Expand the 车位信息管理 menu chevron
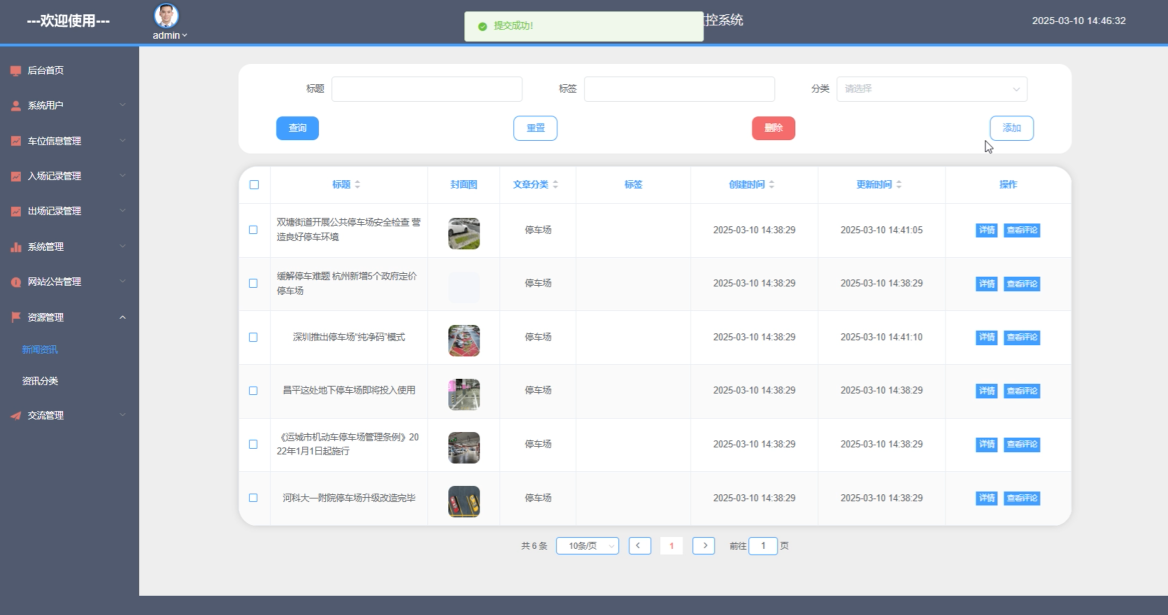The width and height of the screenshot is (1168, 615). 123,141
